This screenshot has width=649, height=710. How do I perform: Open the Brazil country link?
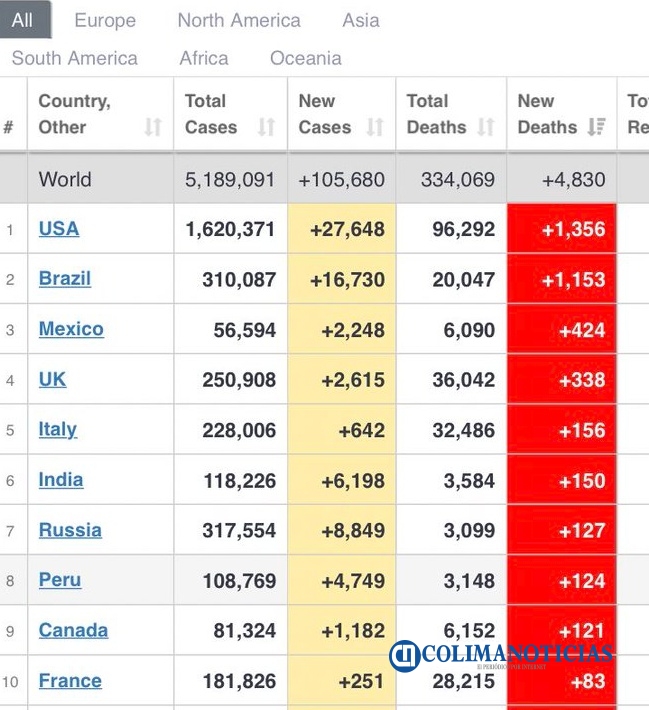[65, 278]
